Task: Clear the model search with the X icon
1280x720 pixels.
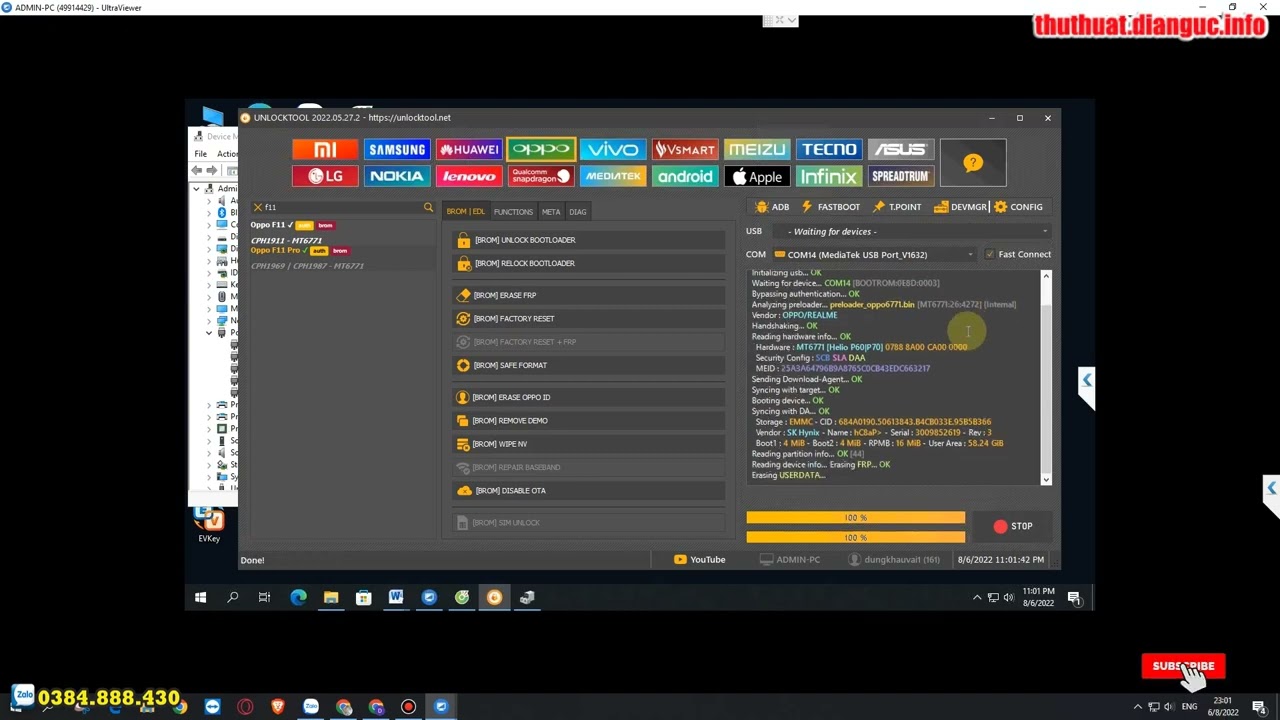Action: 257,207
